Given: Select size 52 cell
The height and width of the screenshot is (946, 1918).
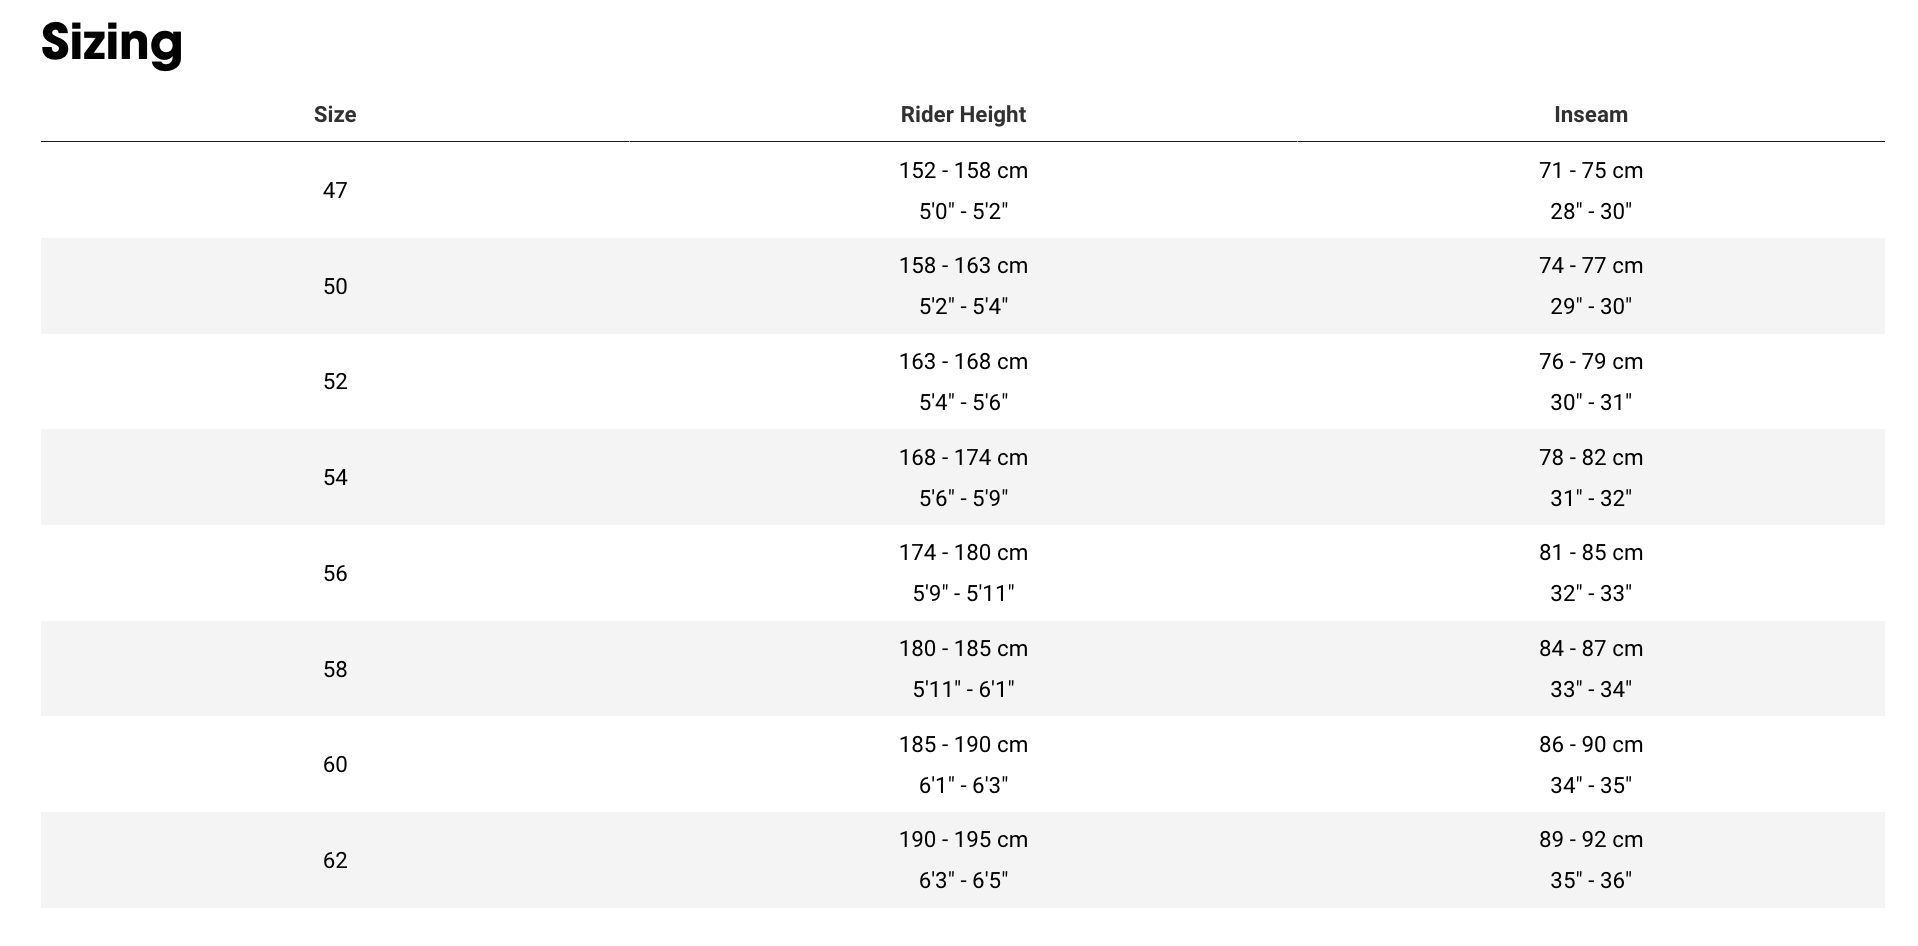Looking at the screenshot, I should coord(335,382).
